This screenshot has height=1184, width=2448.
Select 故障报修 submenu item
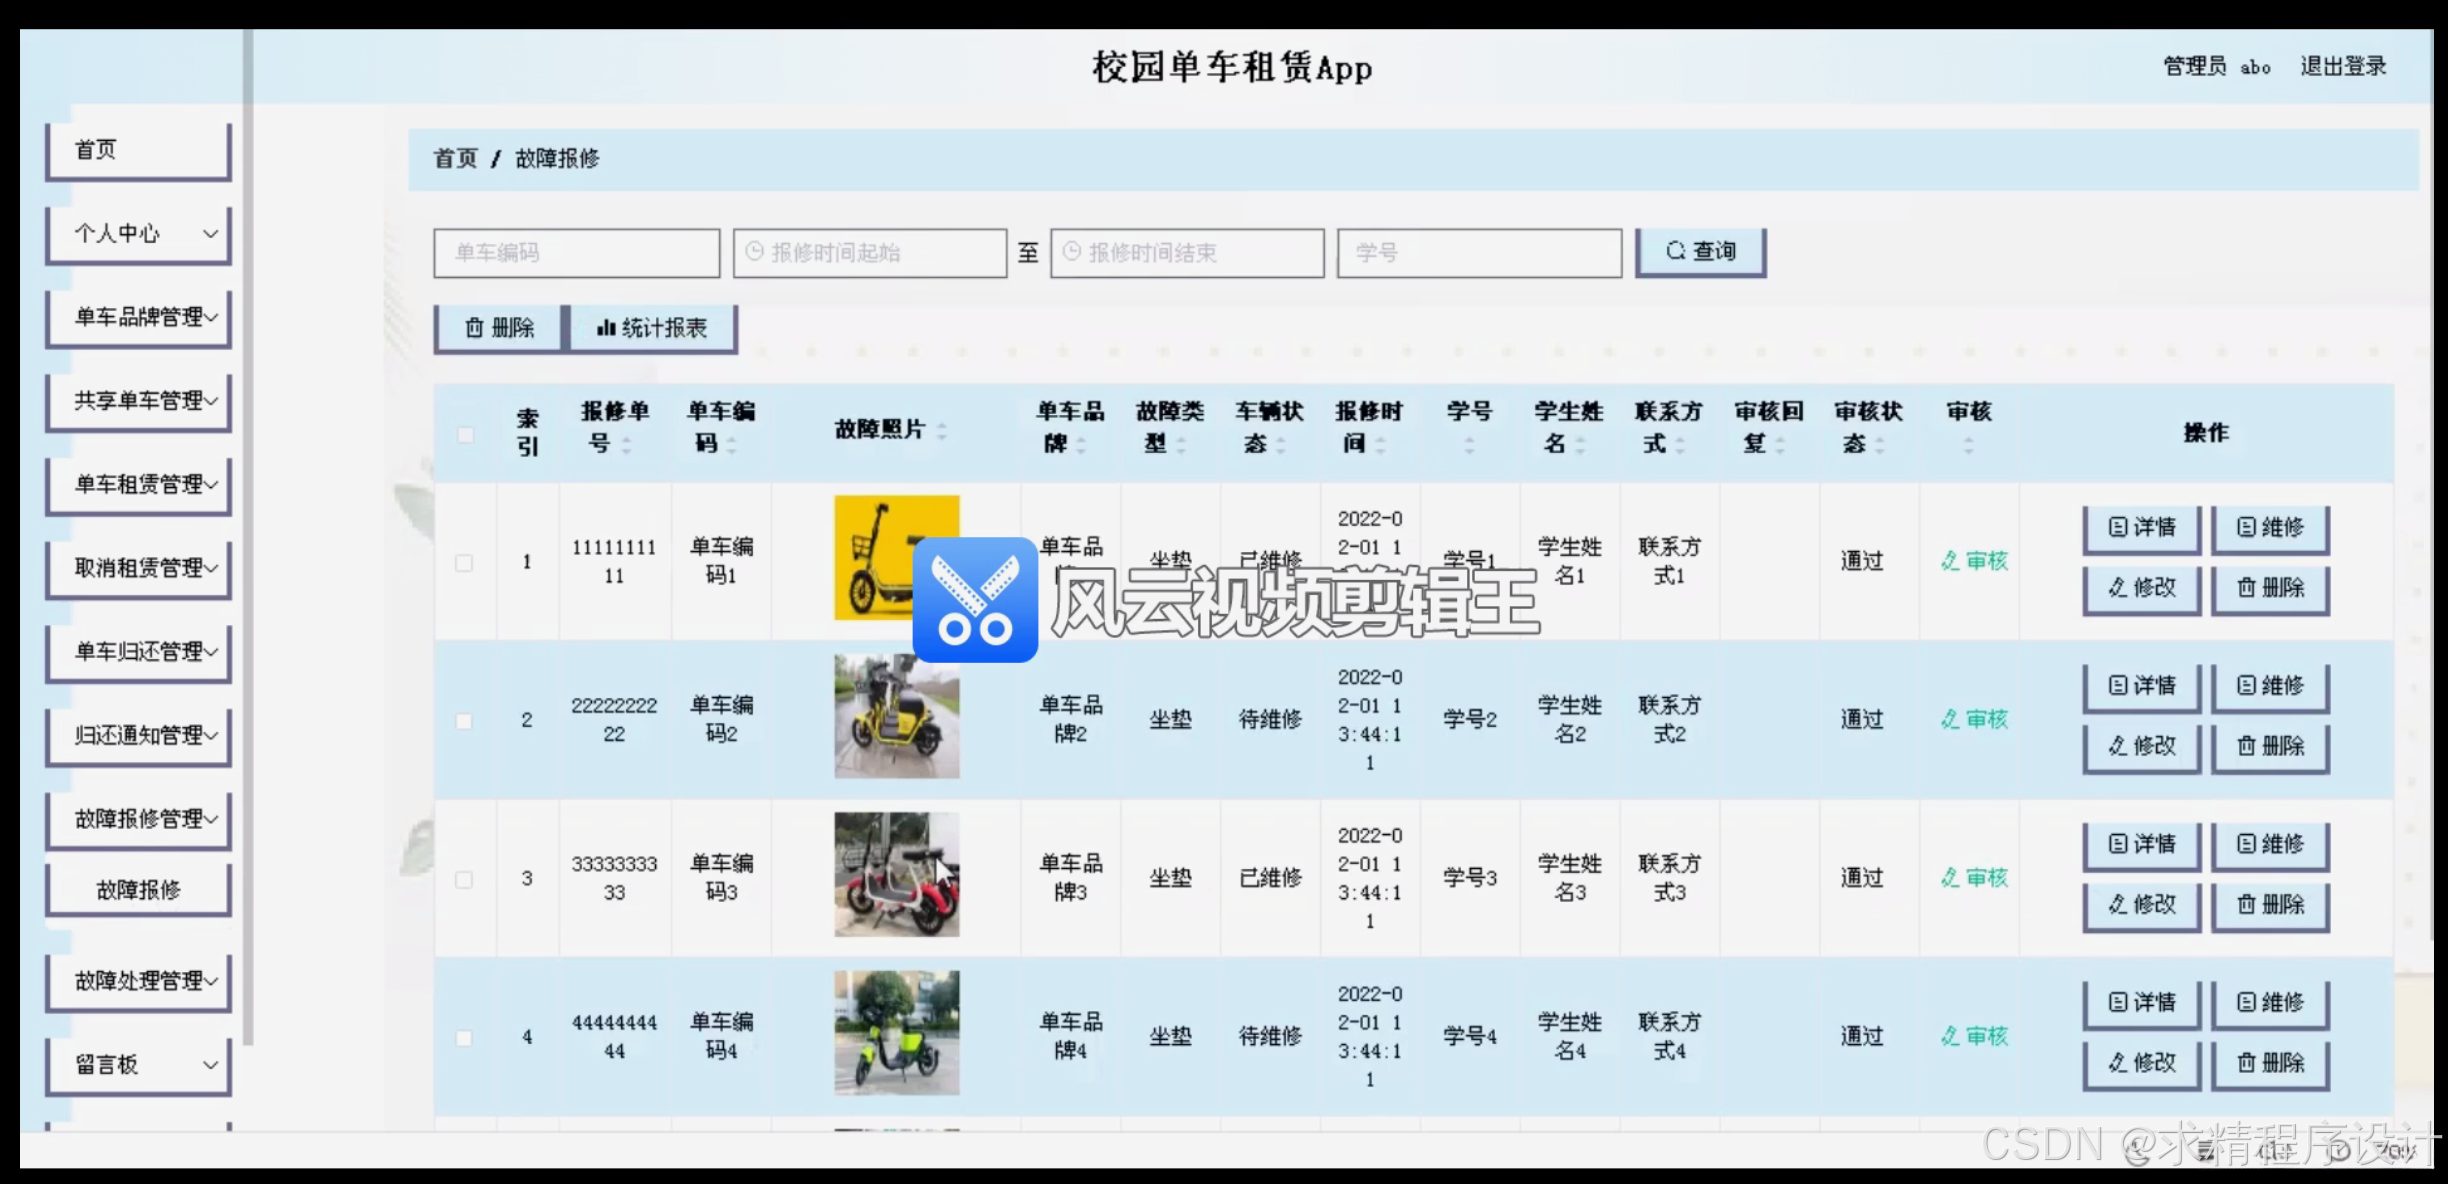139,890
